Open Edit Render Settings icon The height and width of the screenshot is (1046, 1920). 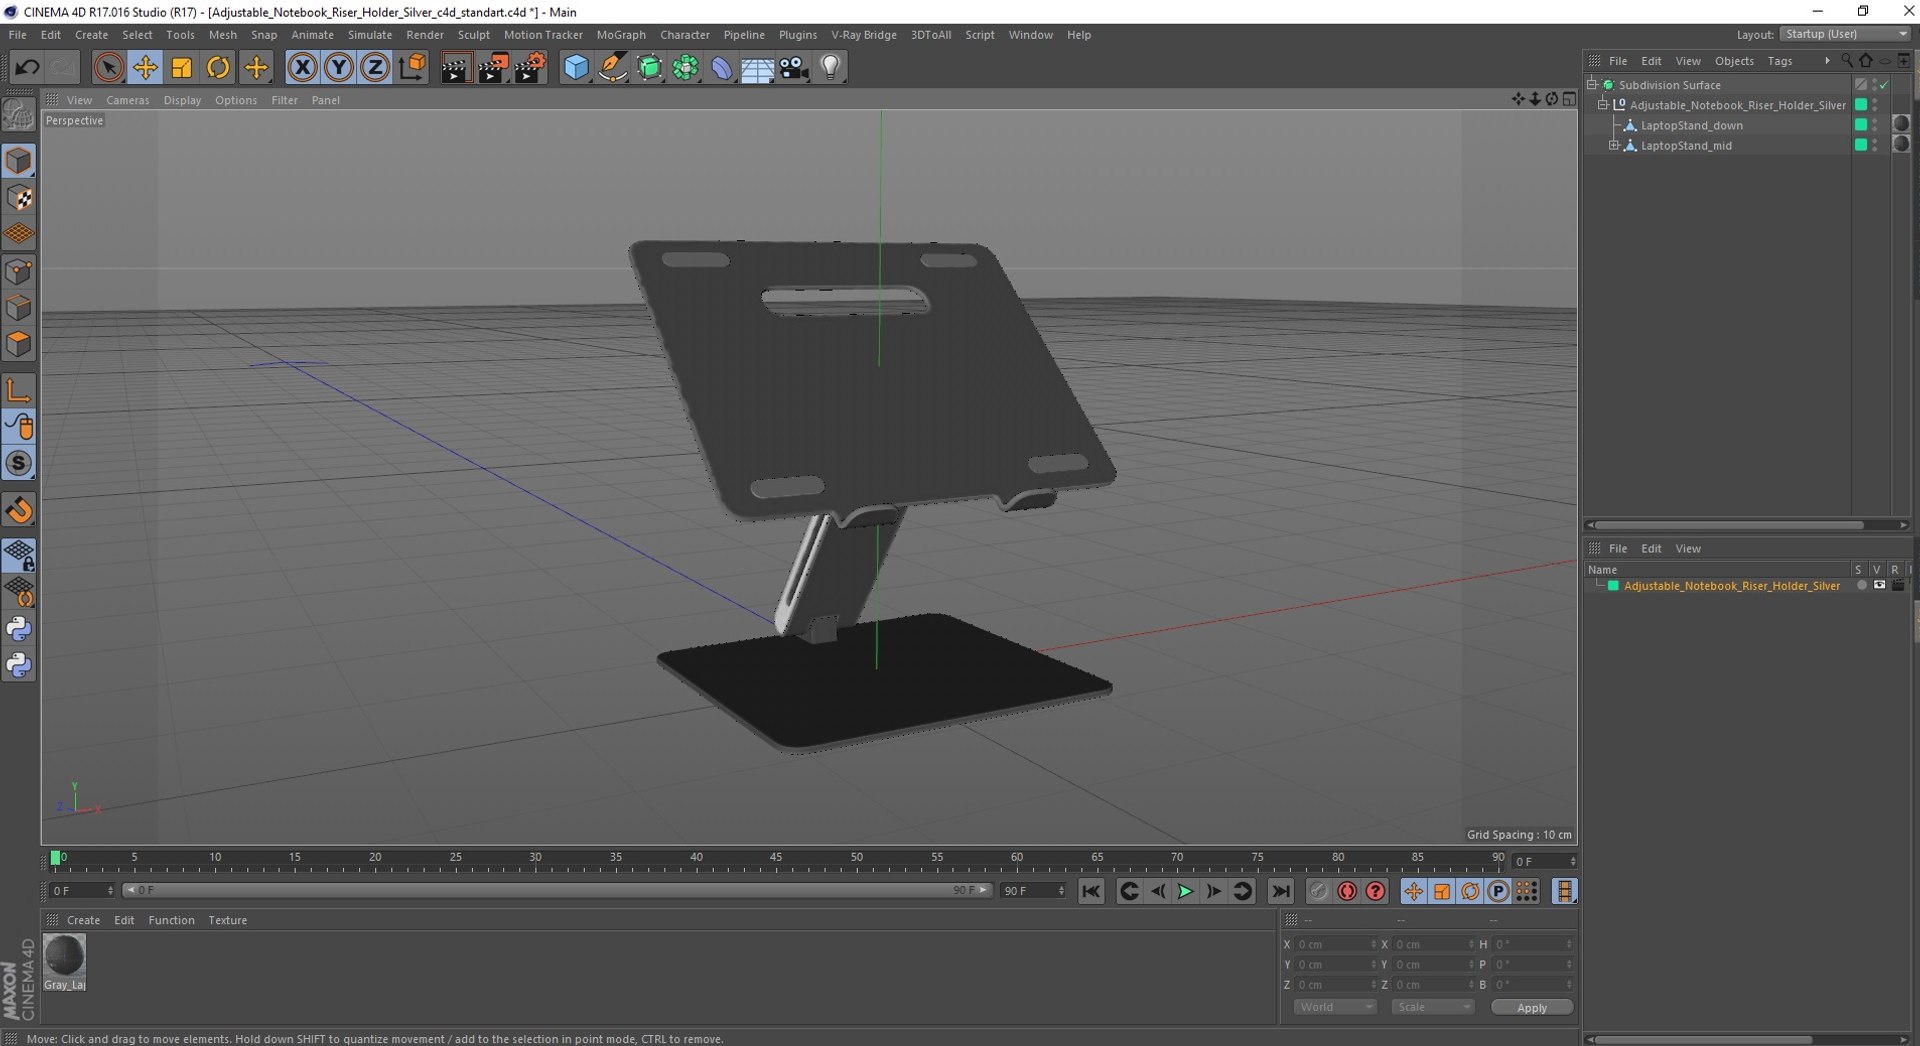click(530, 67)
